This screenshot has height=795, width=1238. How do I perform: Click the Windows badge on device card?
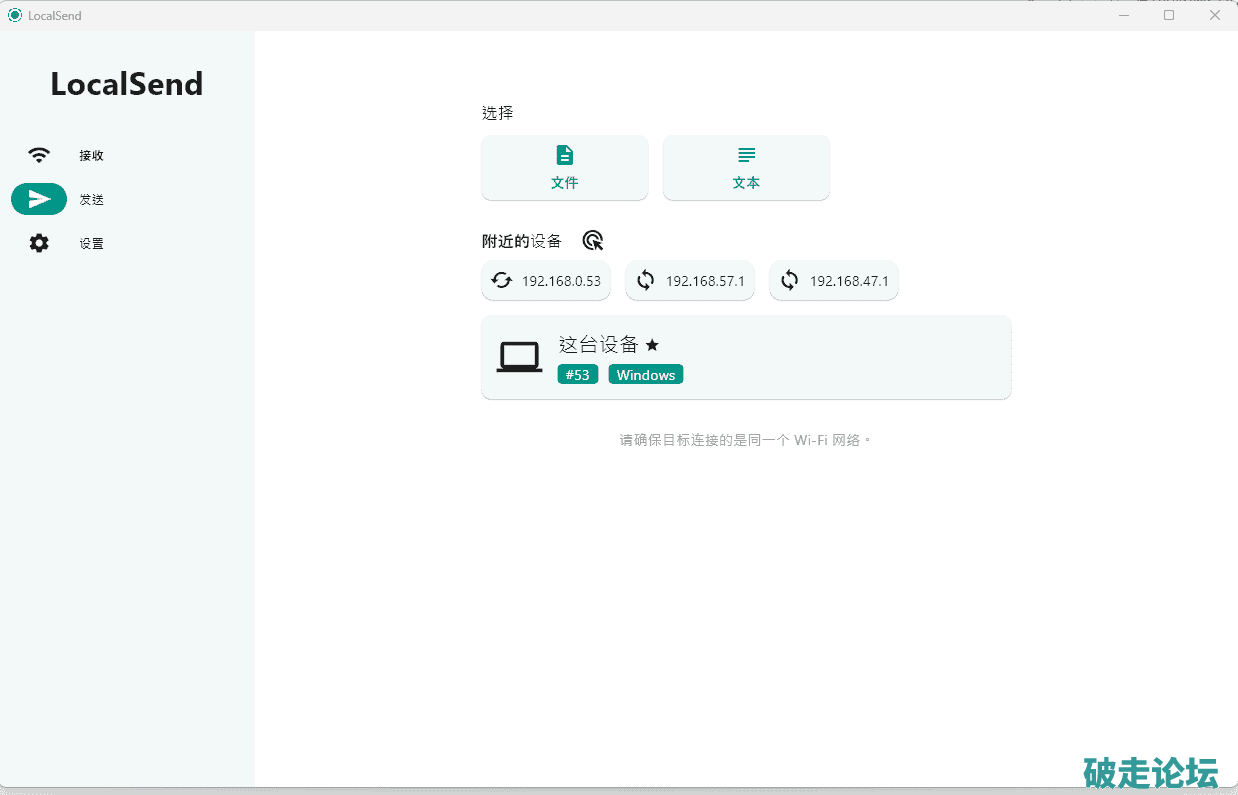tap(645, 375)
